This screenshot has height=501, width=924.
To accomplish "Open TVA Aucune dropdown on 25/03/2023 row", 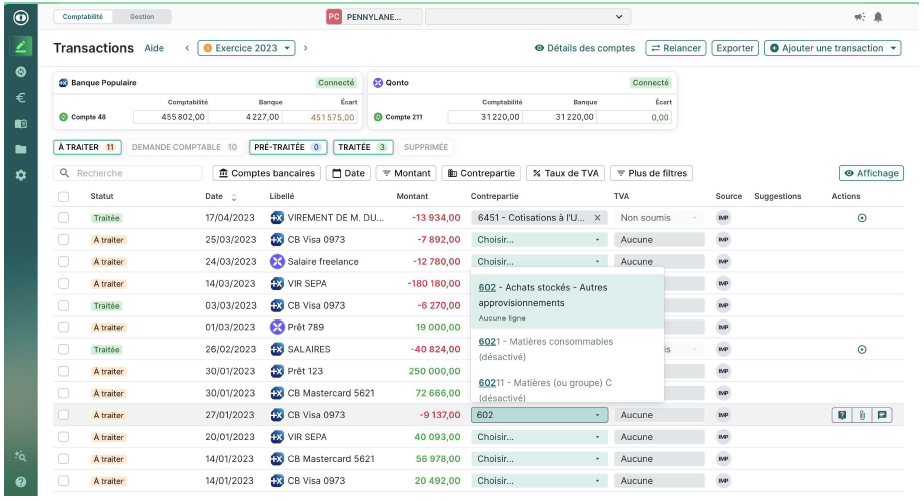I will point(659,240).
